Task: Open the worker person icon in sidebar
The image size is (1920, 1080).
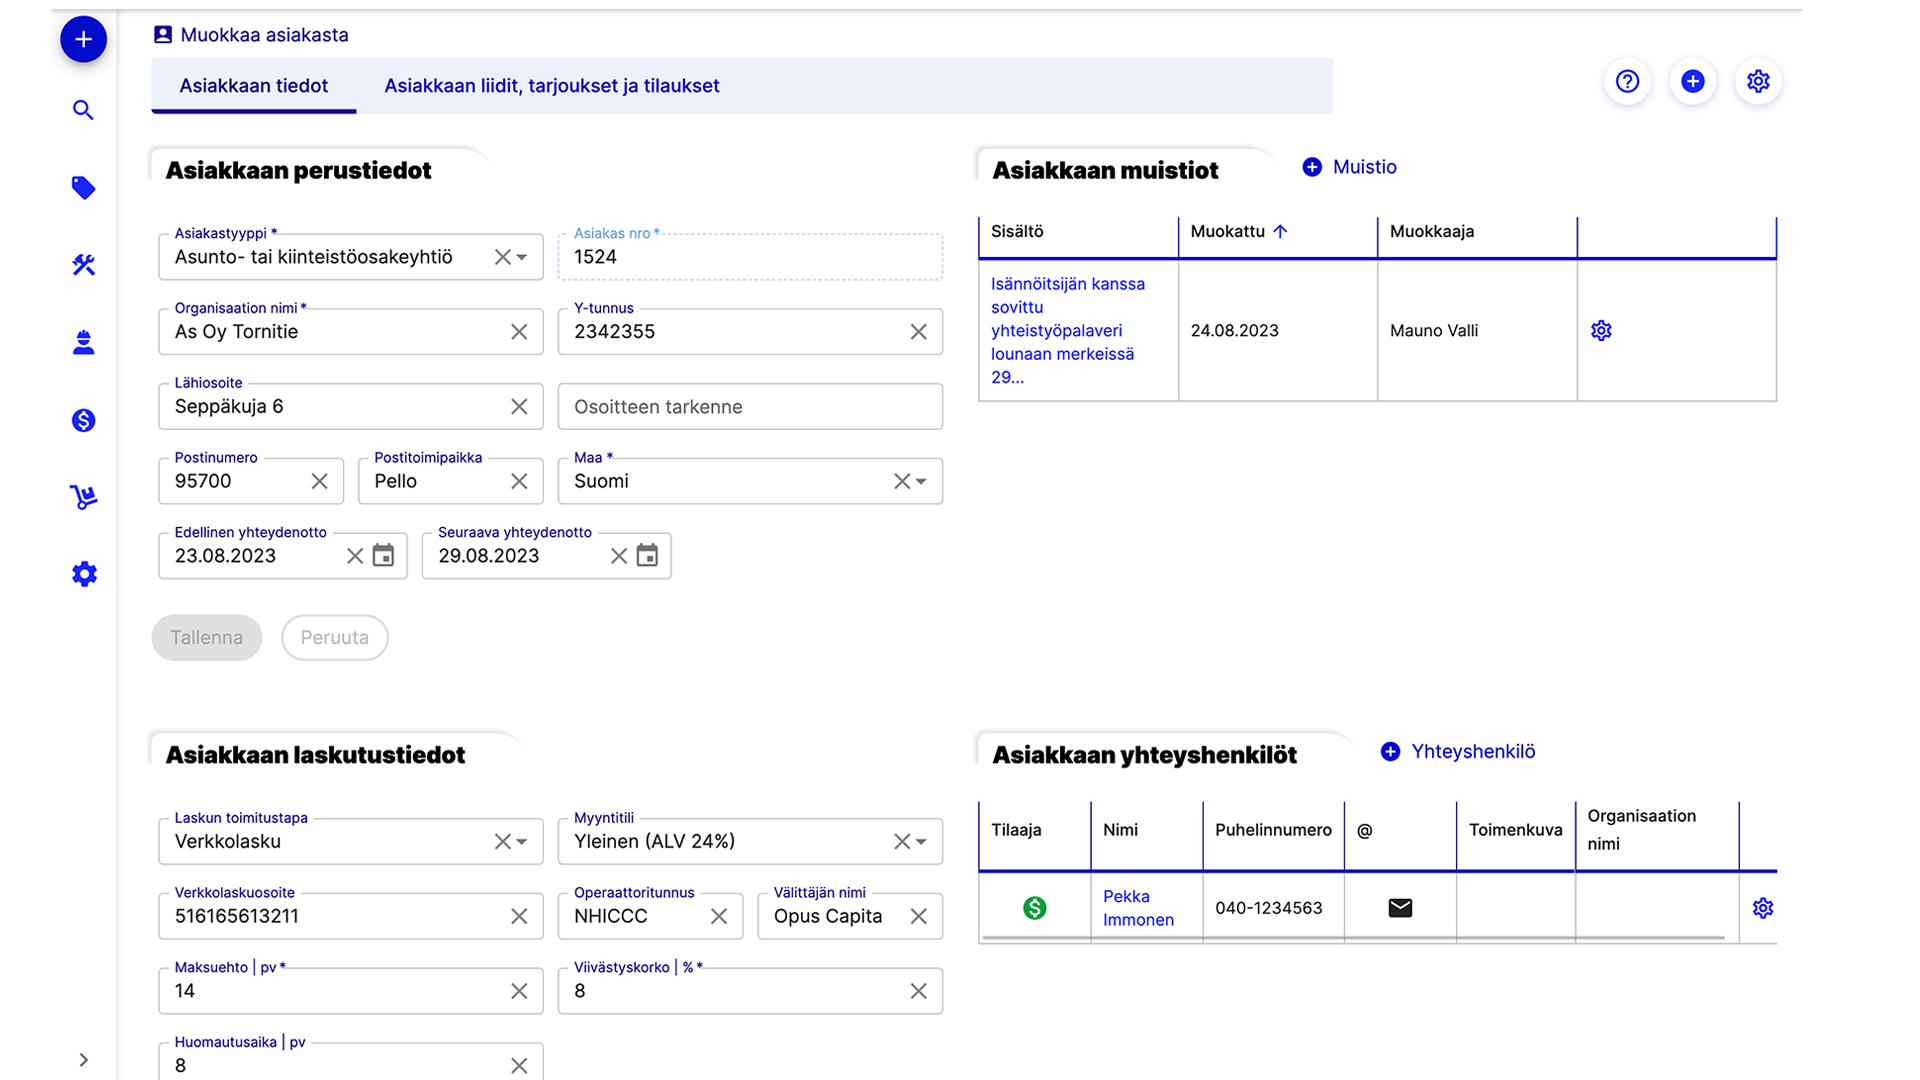Action: click(84, 343)
